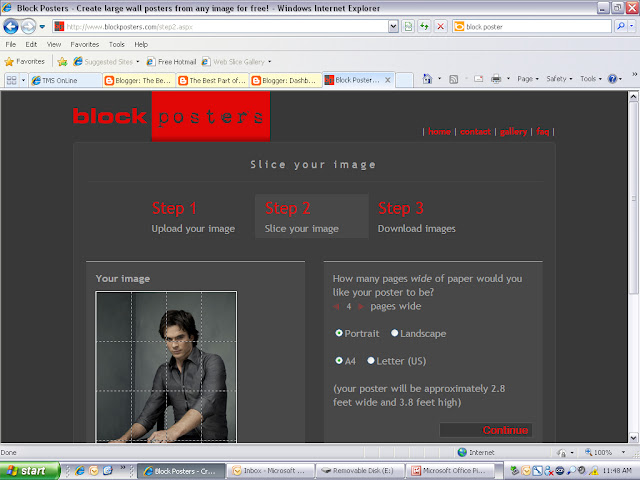Open the Home icon in command bar
Screen dimensions: 640x480
click(x=427, y=79)
